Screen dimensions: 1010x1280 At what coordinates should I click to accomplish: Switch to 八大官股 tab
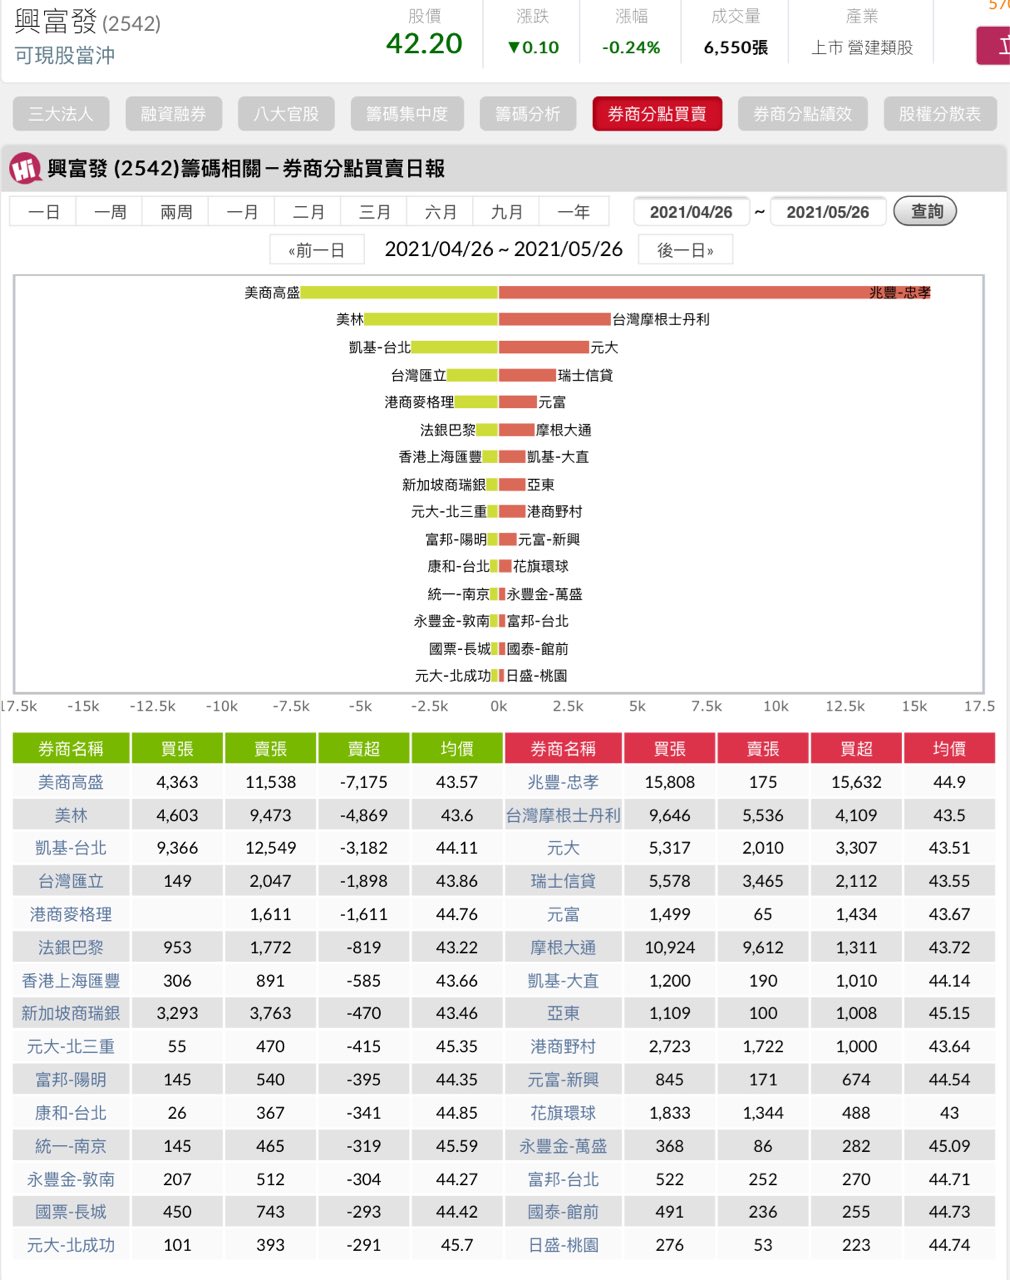click(286, 114)
